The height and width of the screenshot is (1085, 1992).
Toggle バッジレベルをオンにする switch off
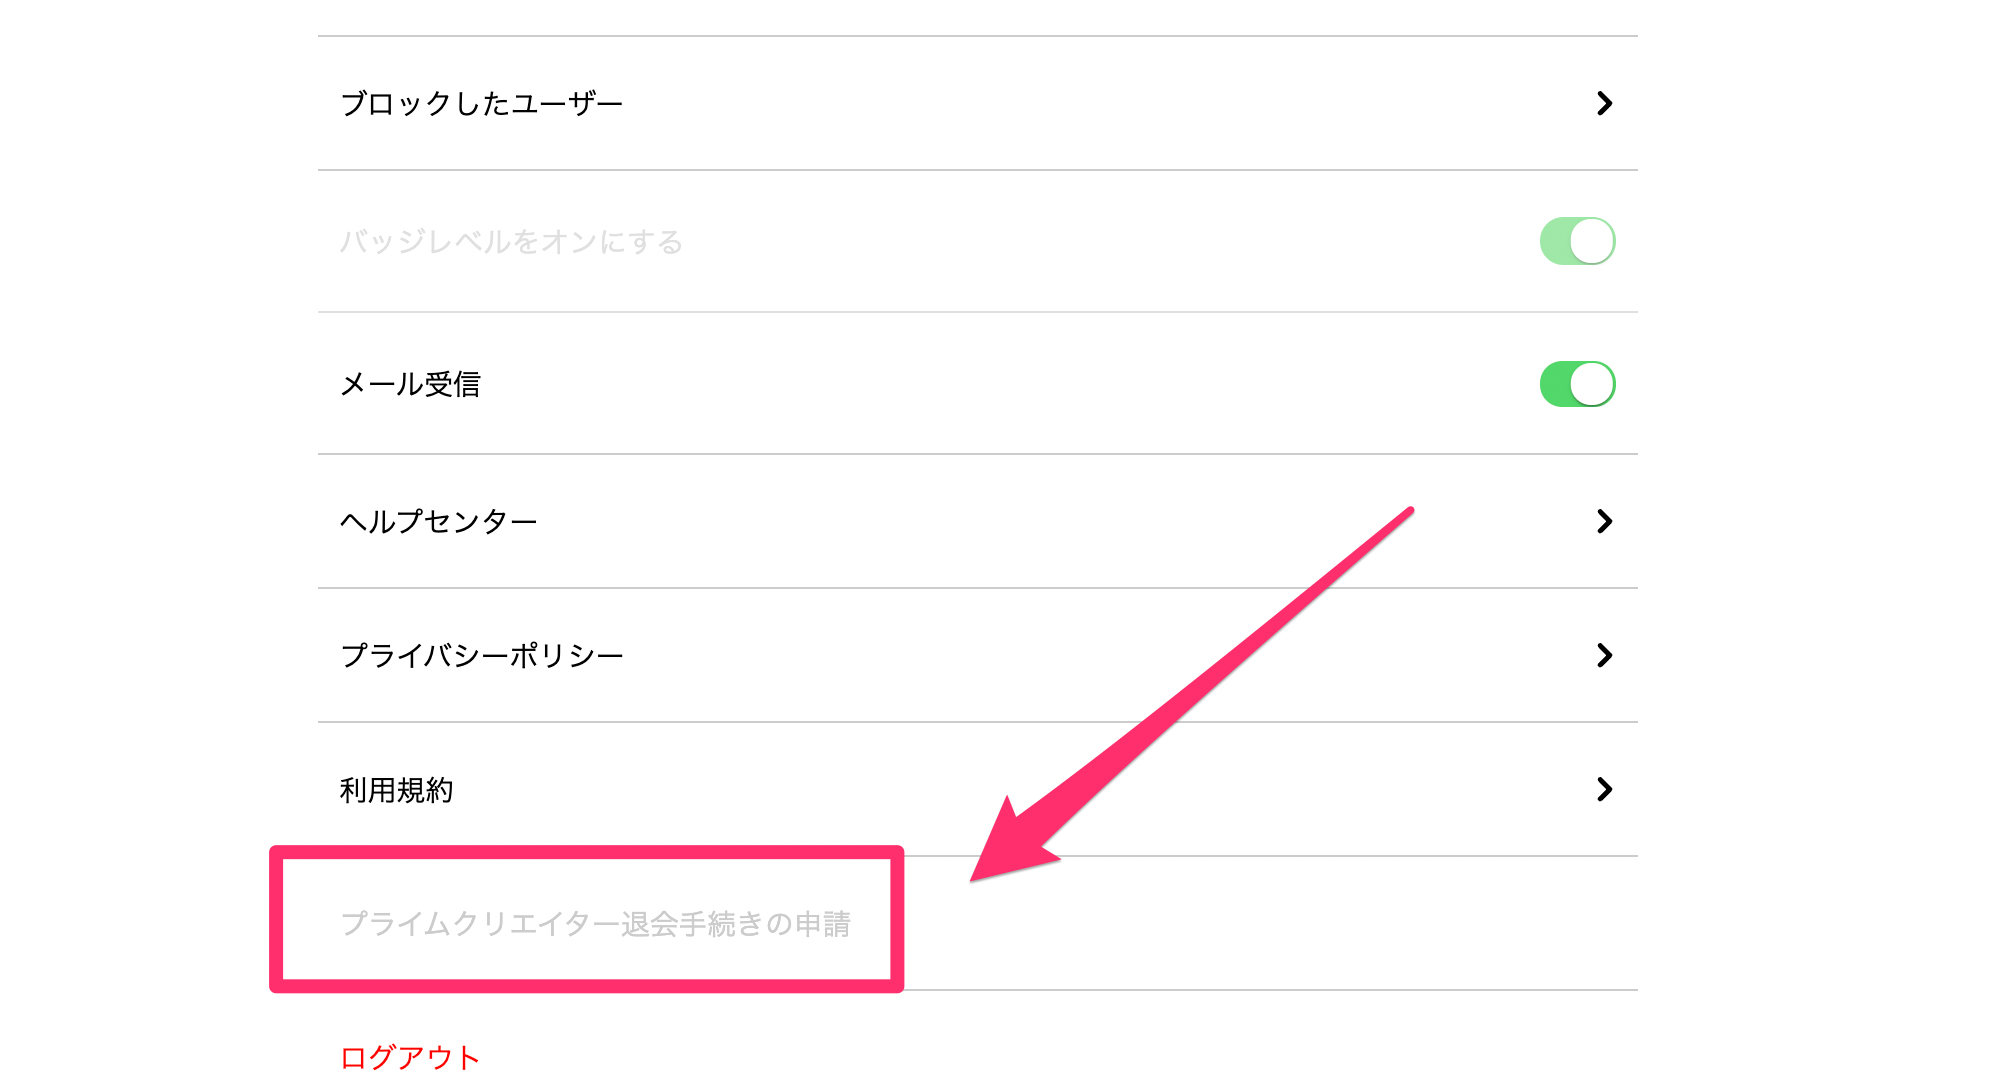[x=1578, y=240]
